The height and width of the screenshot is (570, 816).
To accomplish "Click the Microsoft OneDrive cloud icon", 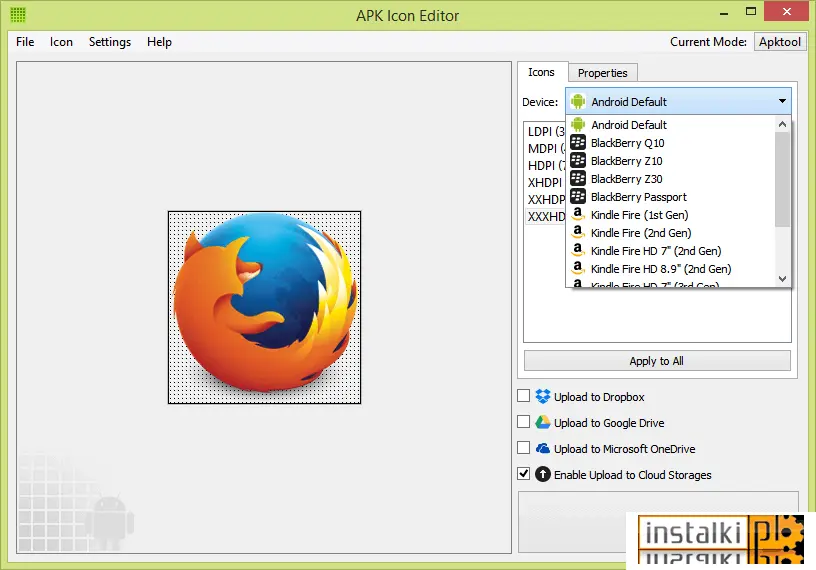I will click(543, 448).
